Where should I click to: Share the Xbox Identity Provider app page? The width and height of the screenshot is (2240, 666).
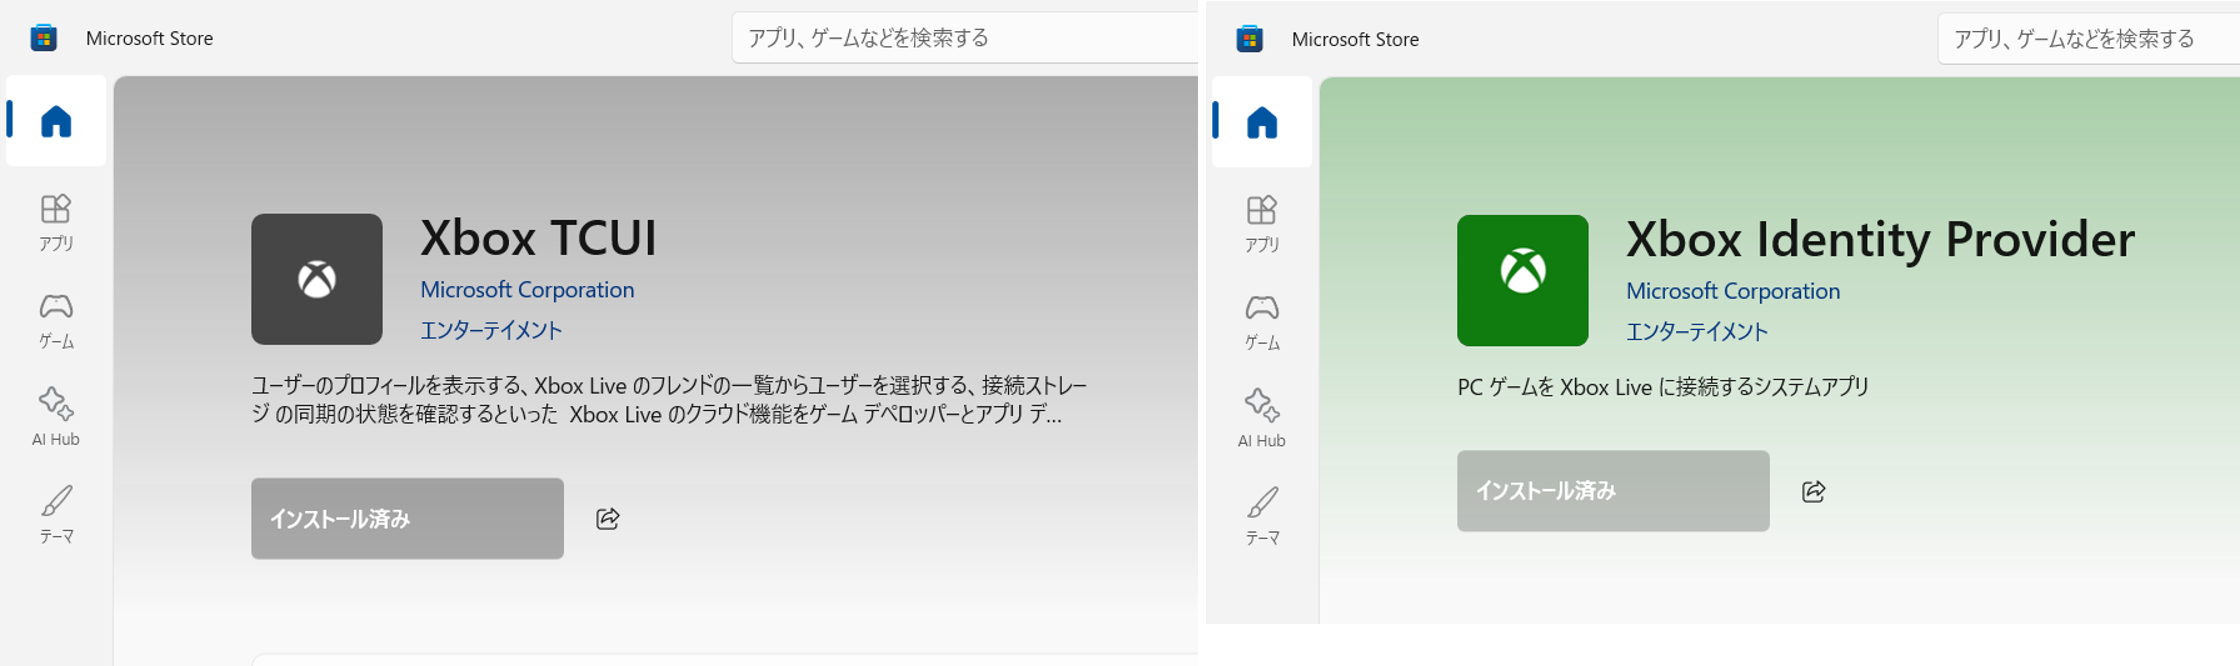1814,491
